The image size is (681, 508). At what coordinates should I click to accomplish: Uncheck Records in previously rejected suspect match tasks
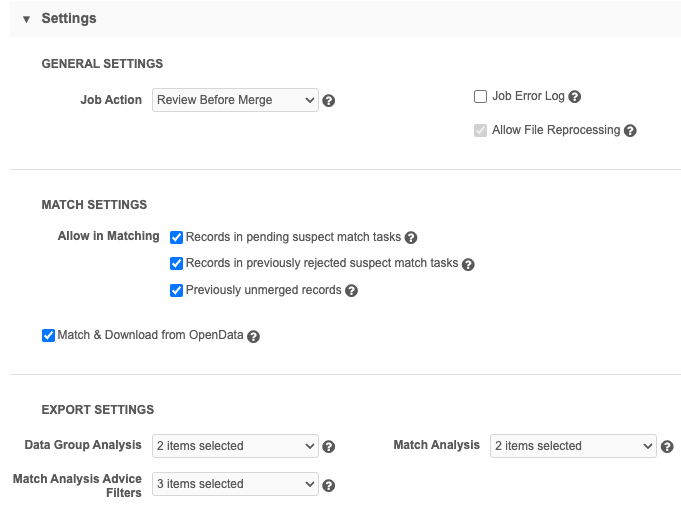click(x=177, y=264)
